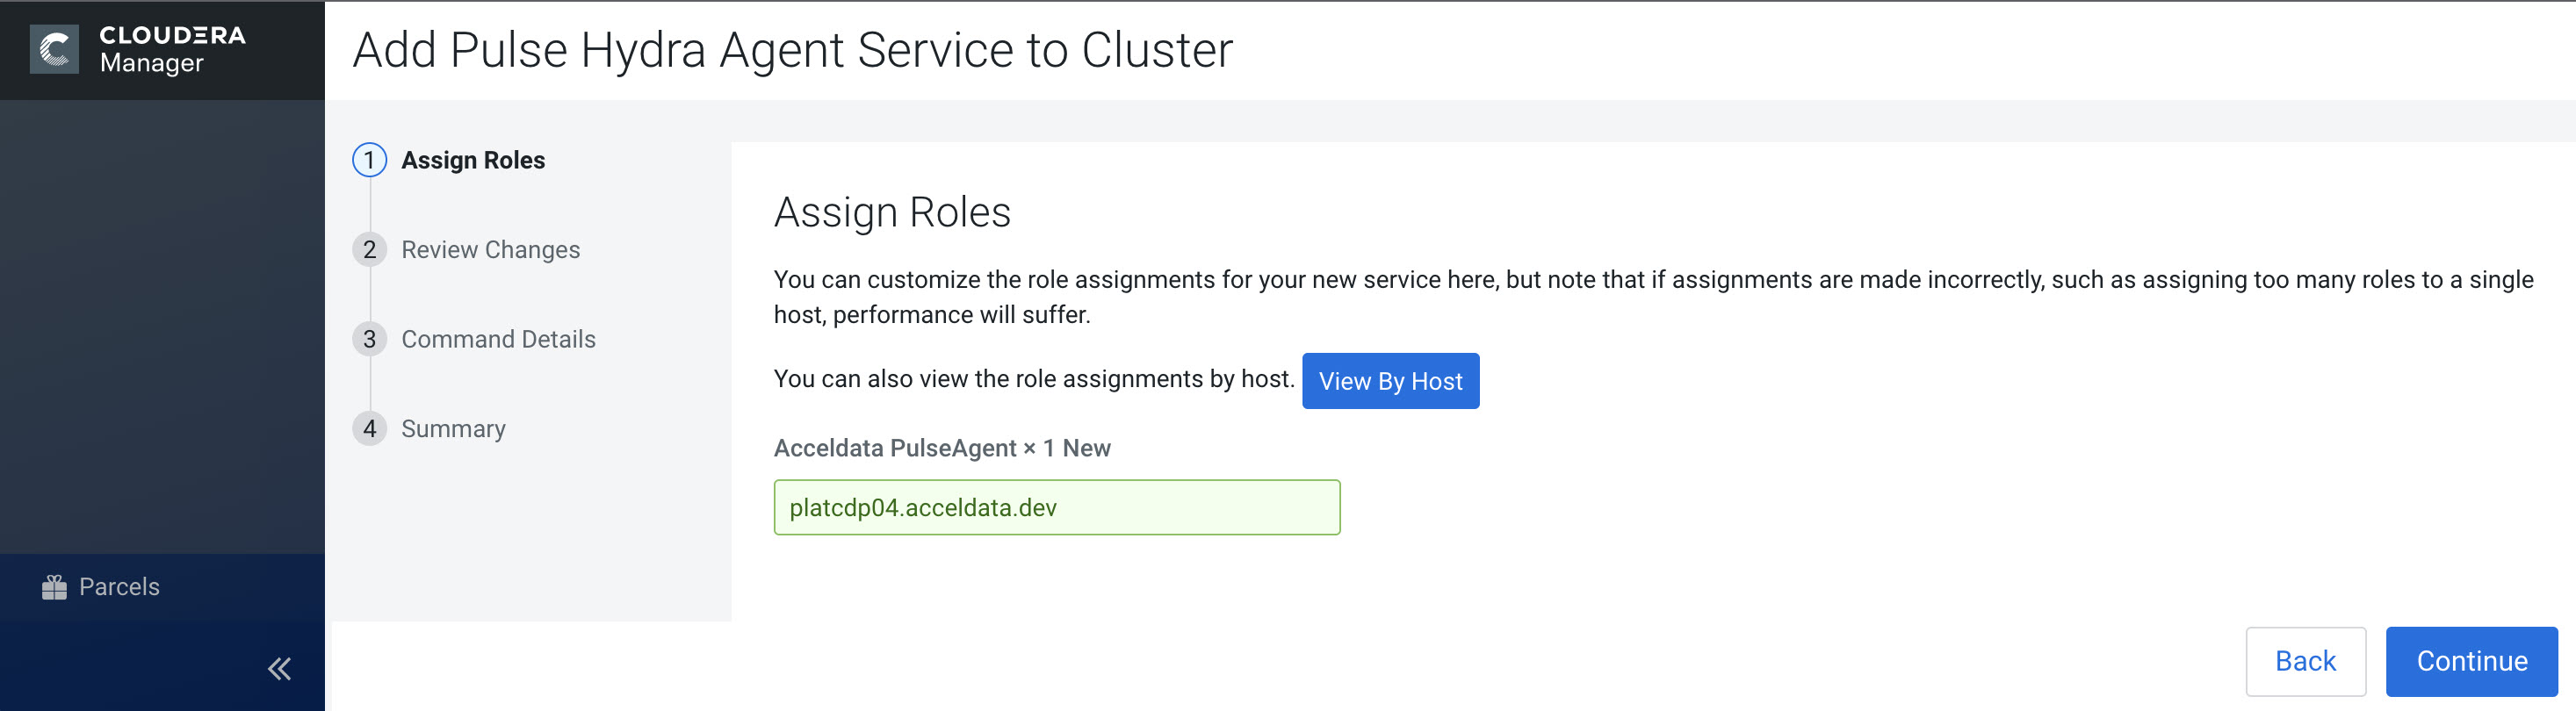This screenshot has width=2576, height=711.
Task: Open Parcels from the sidebar
Action: tap(101, 587)
